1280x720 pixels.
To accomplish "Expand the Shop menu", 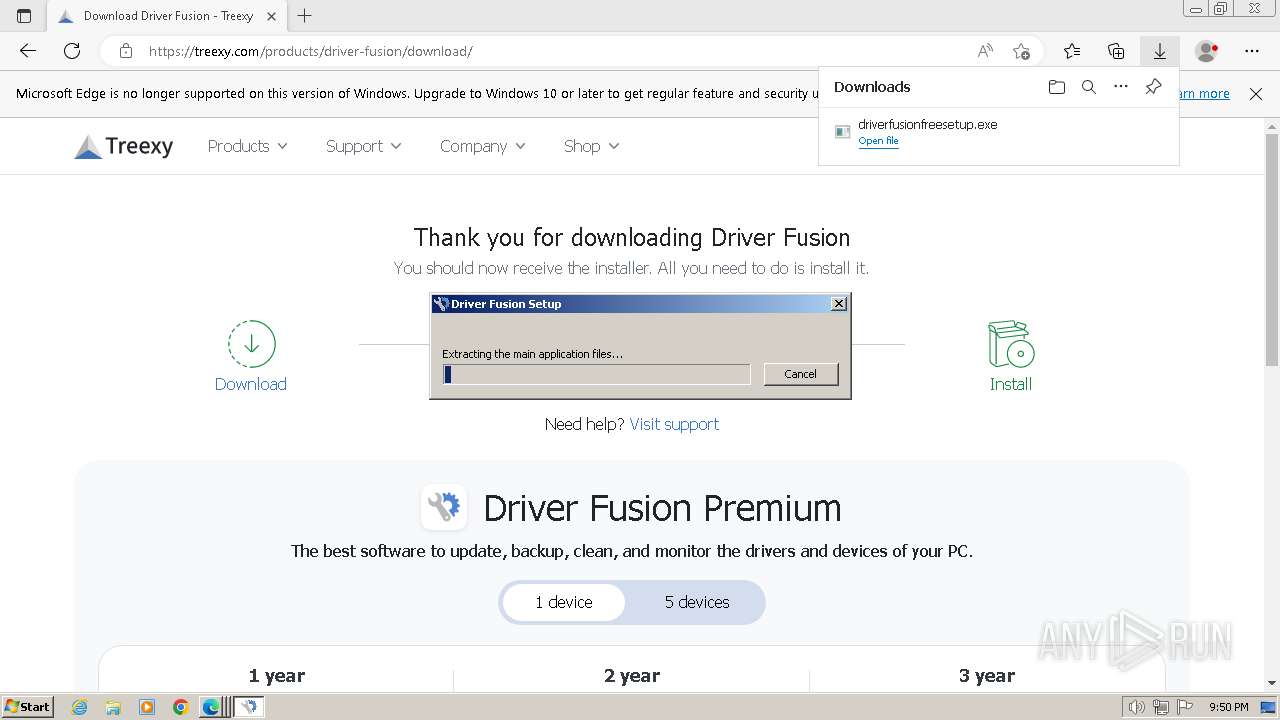I will (592, 146).
